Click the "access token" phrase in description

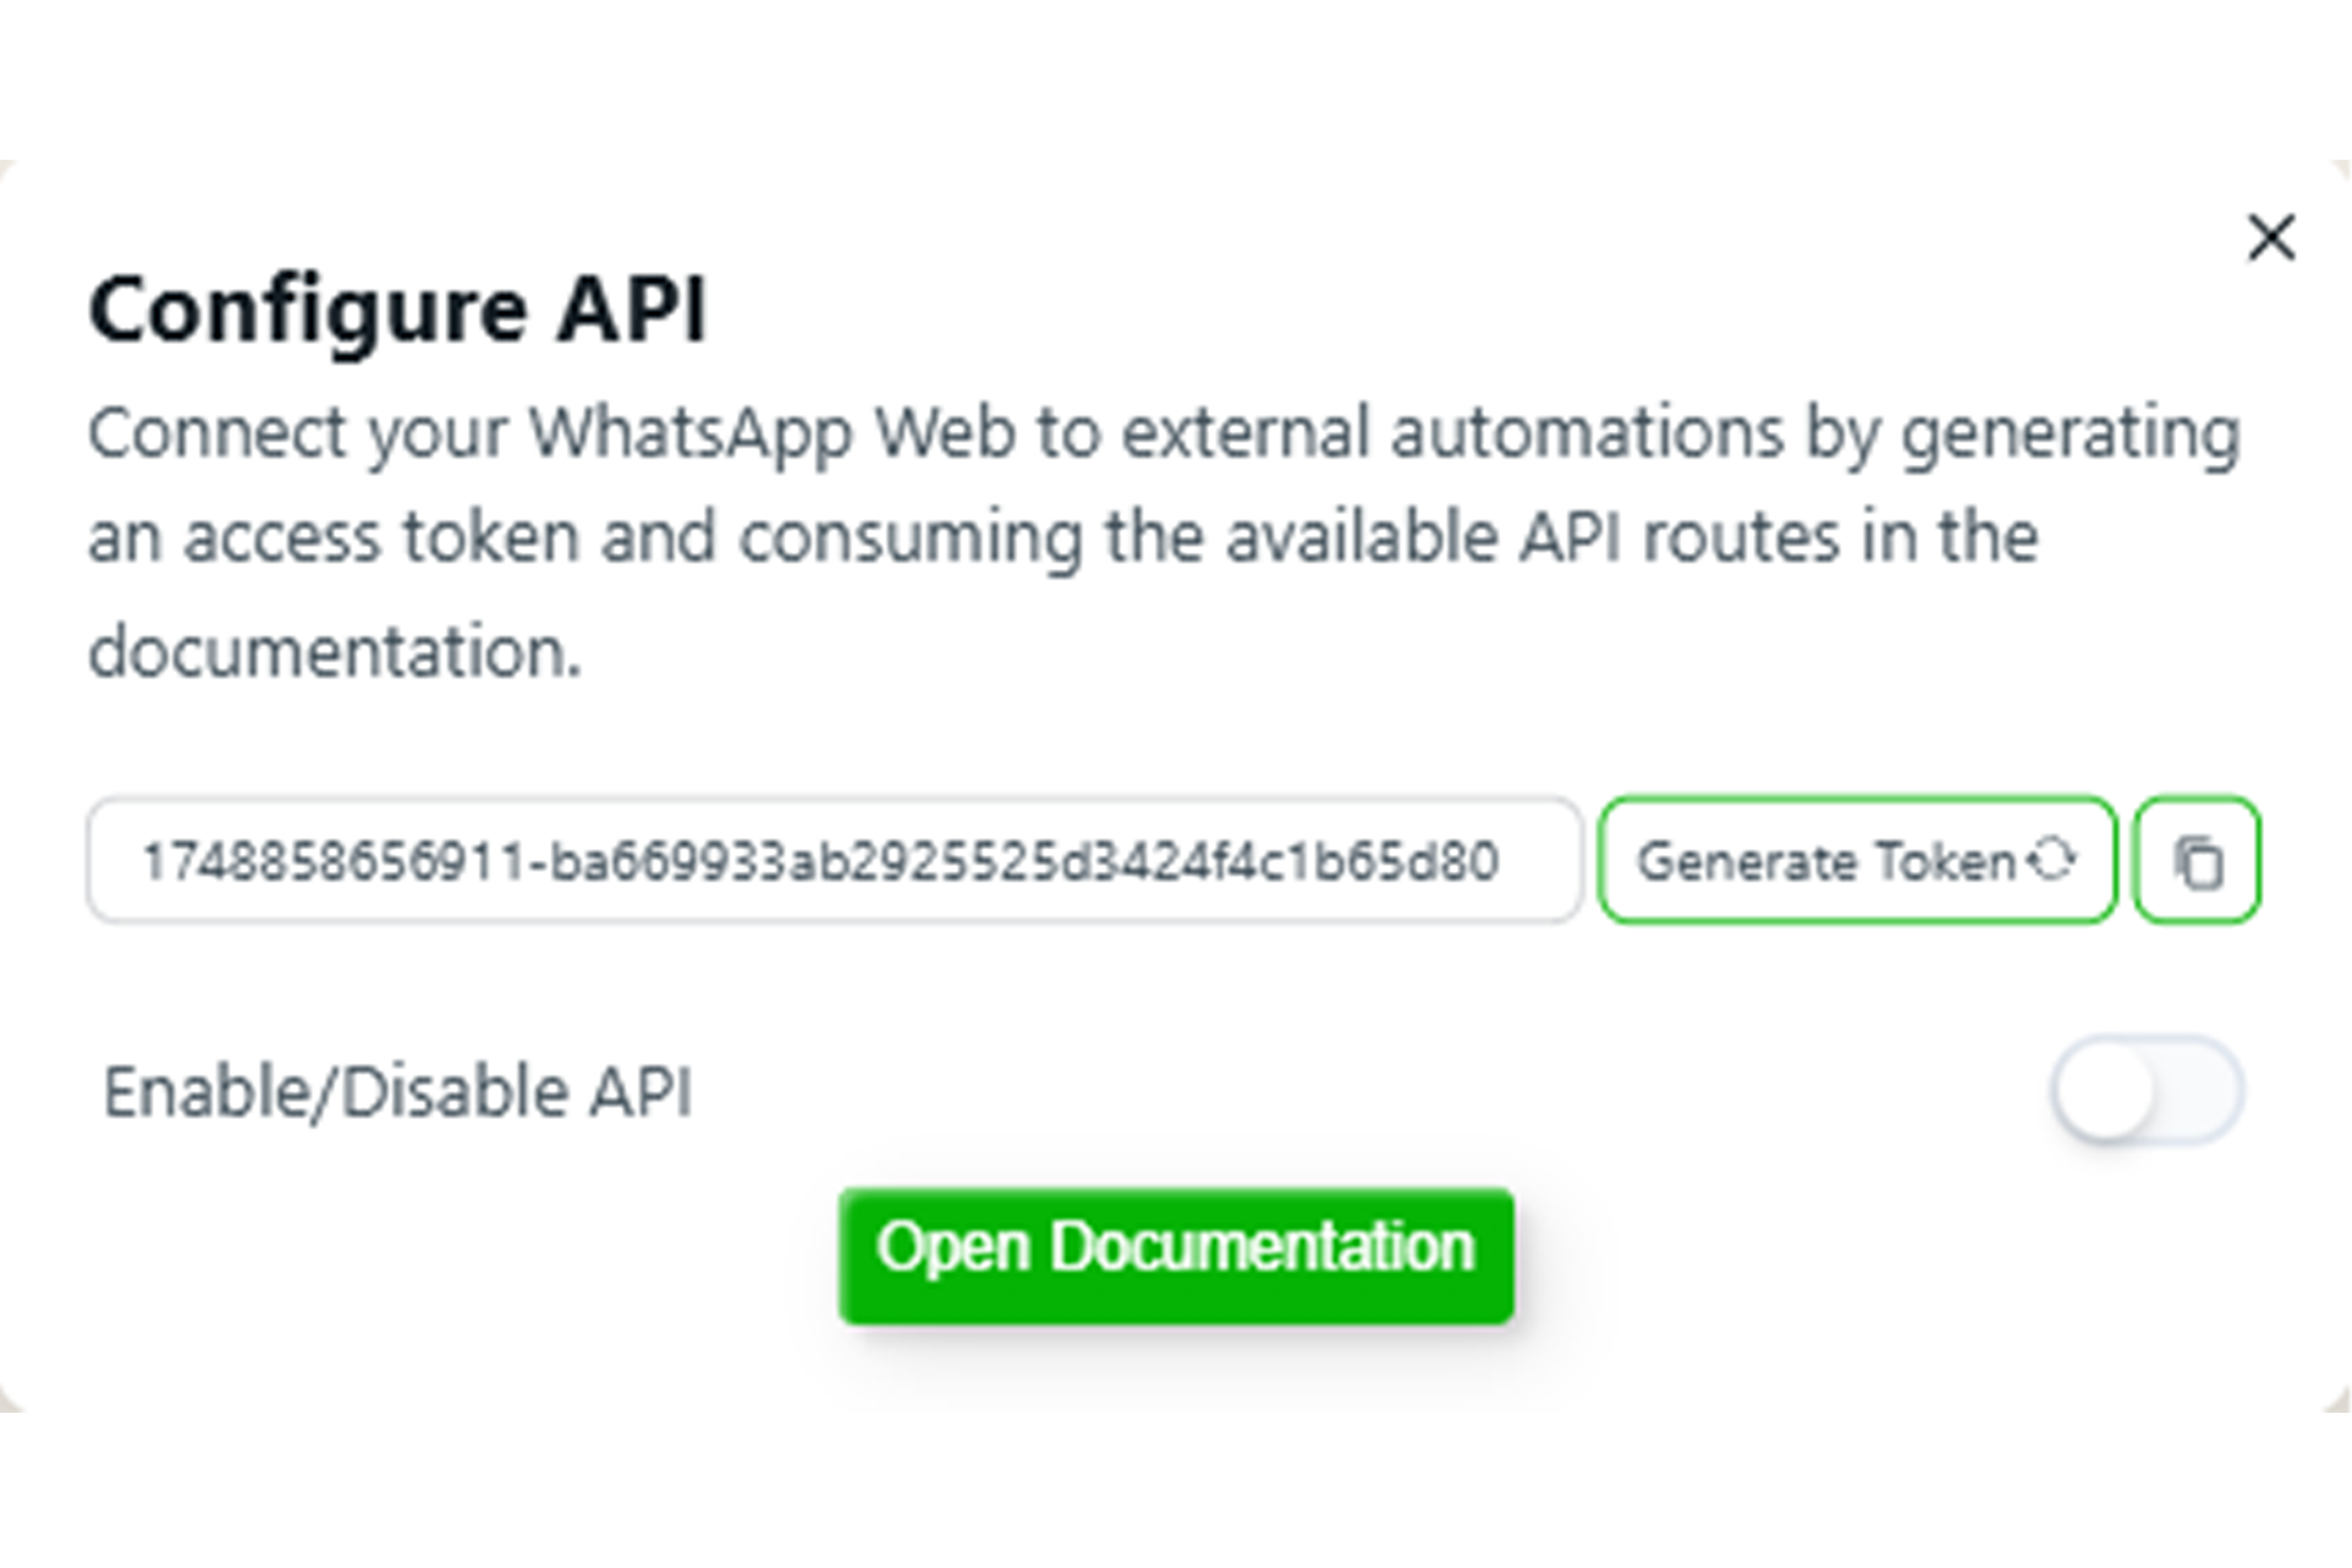[382, 538]
